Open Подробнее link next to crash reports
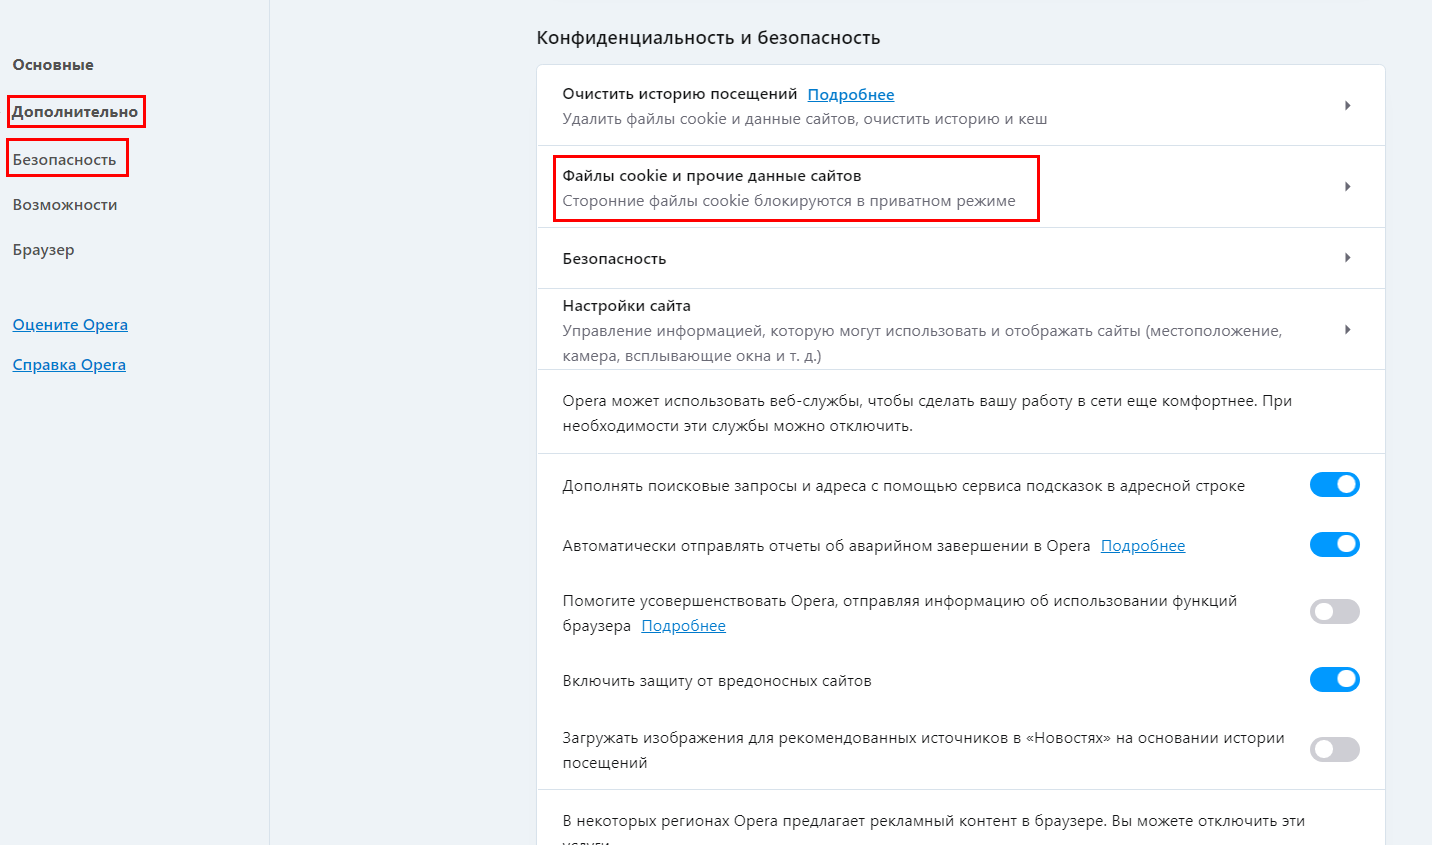Screen dimensions: 1432x845 pos(1142,546)
